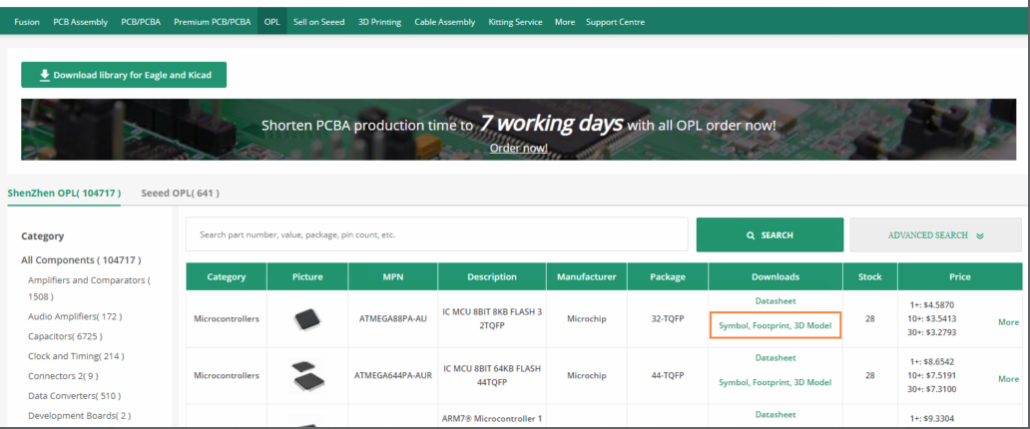1030x429 pixels.
Task: Show More prices for ATMEGA88PA-AU
Action: click(x=1008, y=322)
